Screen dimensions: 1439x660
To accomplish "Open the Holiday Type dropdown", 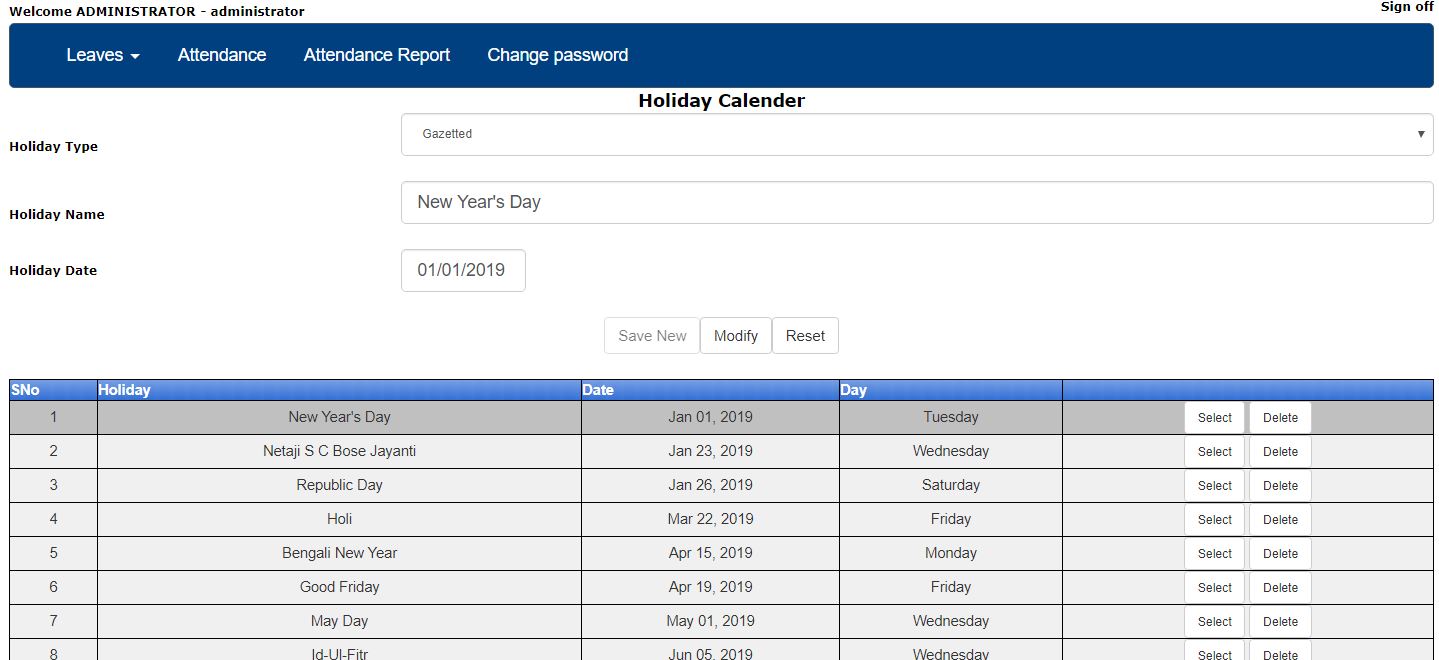I will pyautogui.click(x=916, y=133).
